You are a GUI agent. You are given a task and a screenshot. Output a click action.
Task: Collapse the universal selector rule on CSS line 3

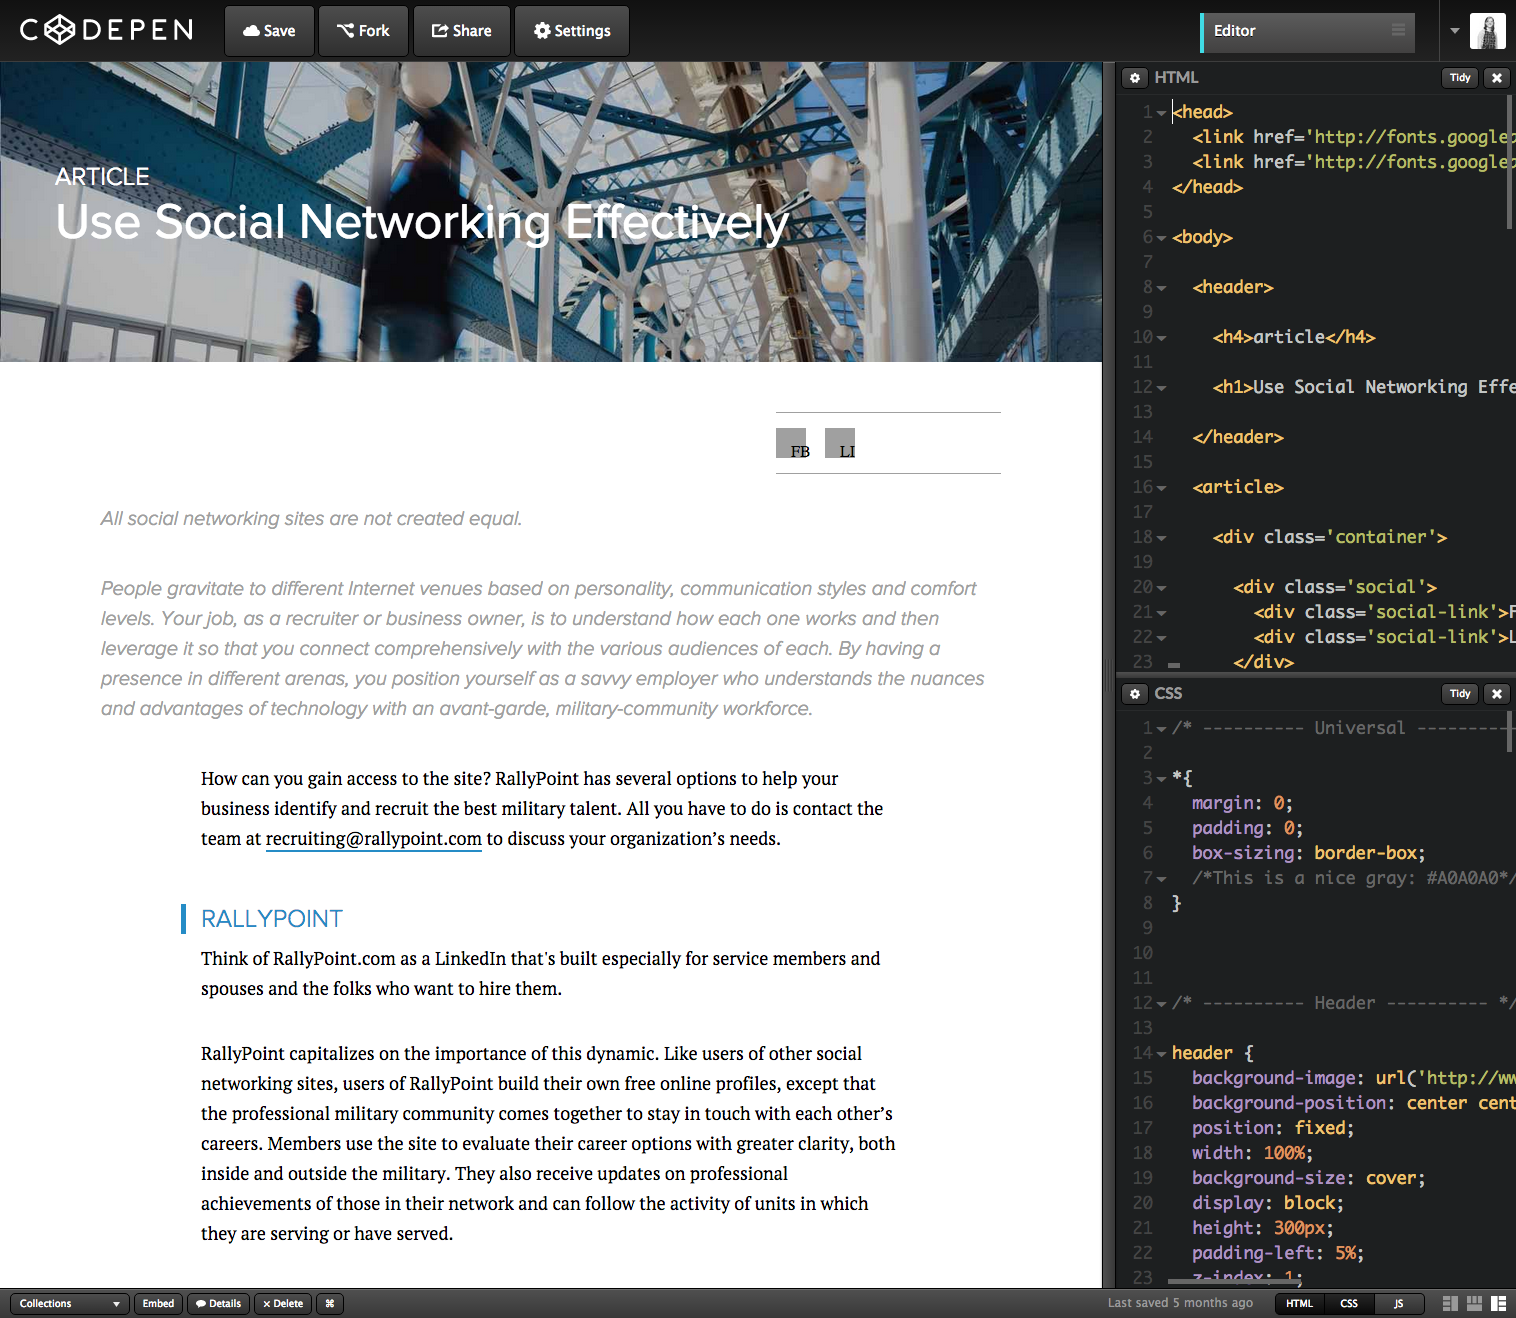(x=1161, y=779)
